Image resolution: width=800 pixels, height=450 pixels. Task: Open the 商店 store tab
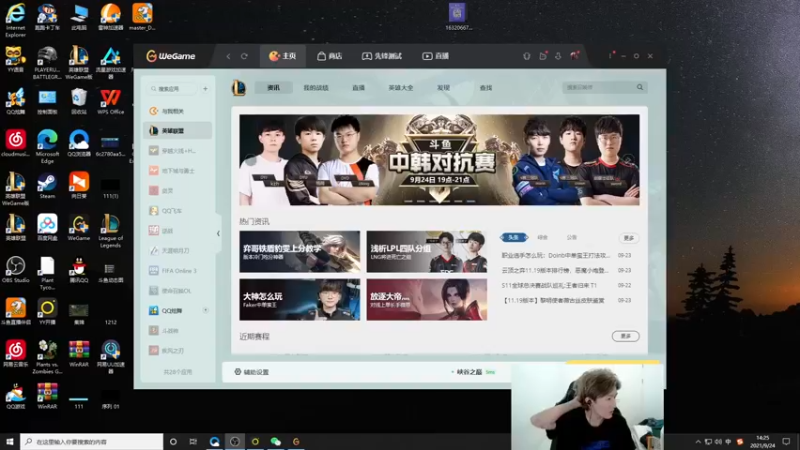click(x=330, y=56)
